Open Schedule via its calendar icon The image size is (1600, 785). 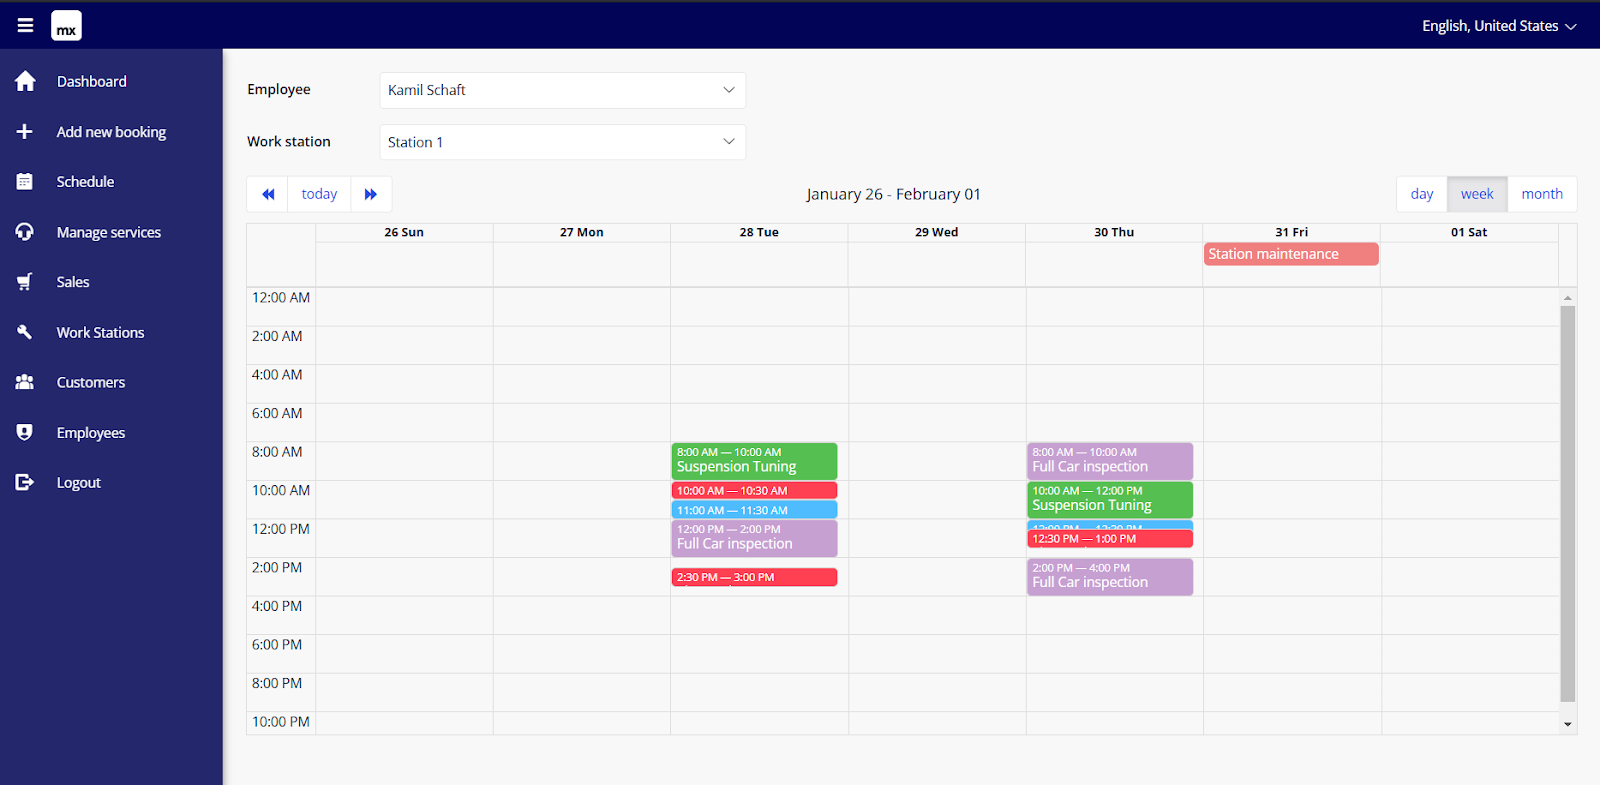(x=25, y=182)
